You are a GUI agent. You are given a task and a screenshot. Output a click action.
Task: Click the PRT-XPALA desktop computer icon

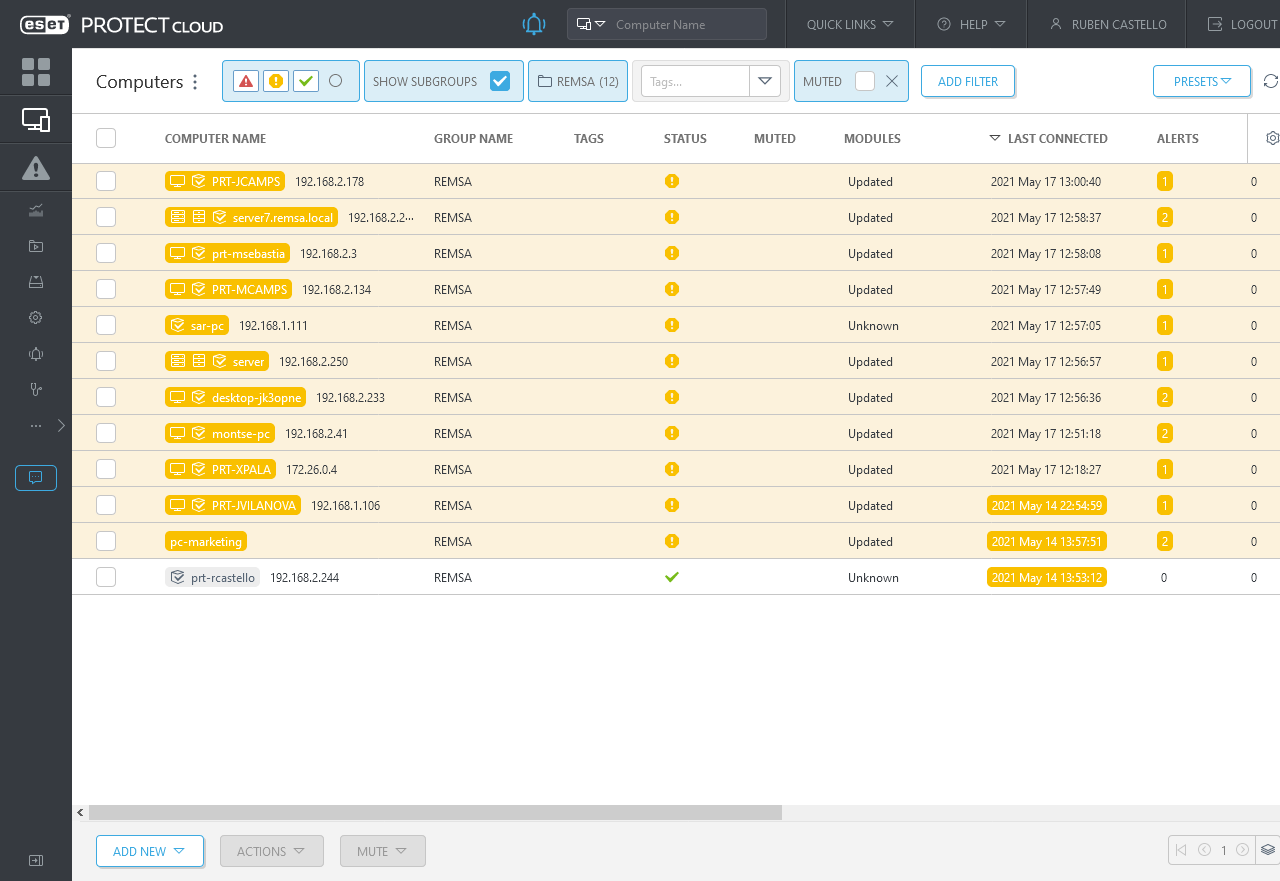click(178, 469)
